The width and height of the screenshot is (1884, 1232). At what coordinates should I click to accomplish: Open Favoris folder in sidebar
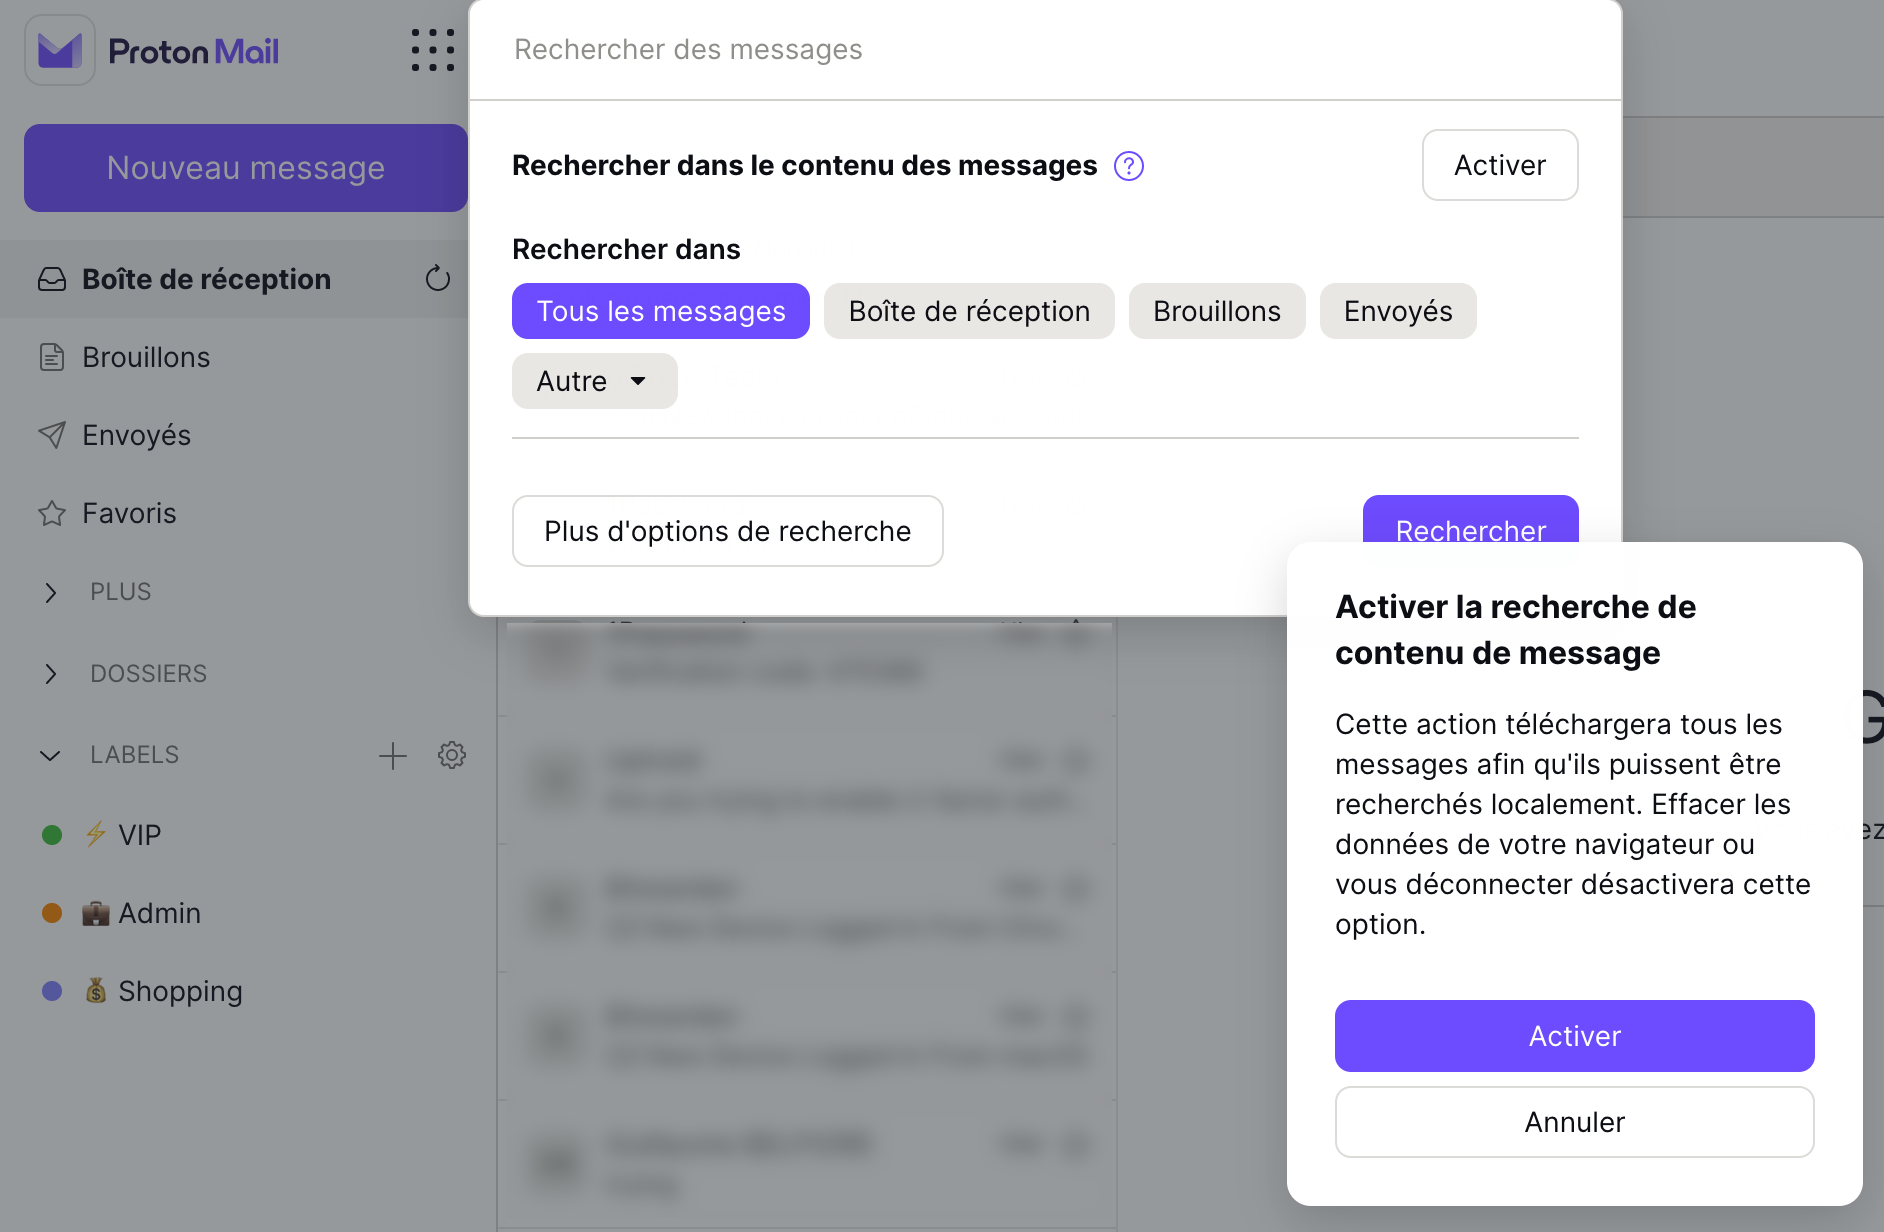click(234, 513)
